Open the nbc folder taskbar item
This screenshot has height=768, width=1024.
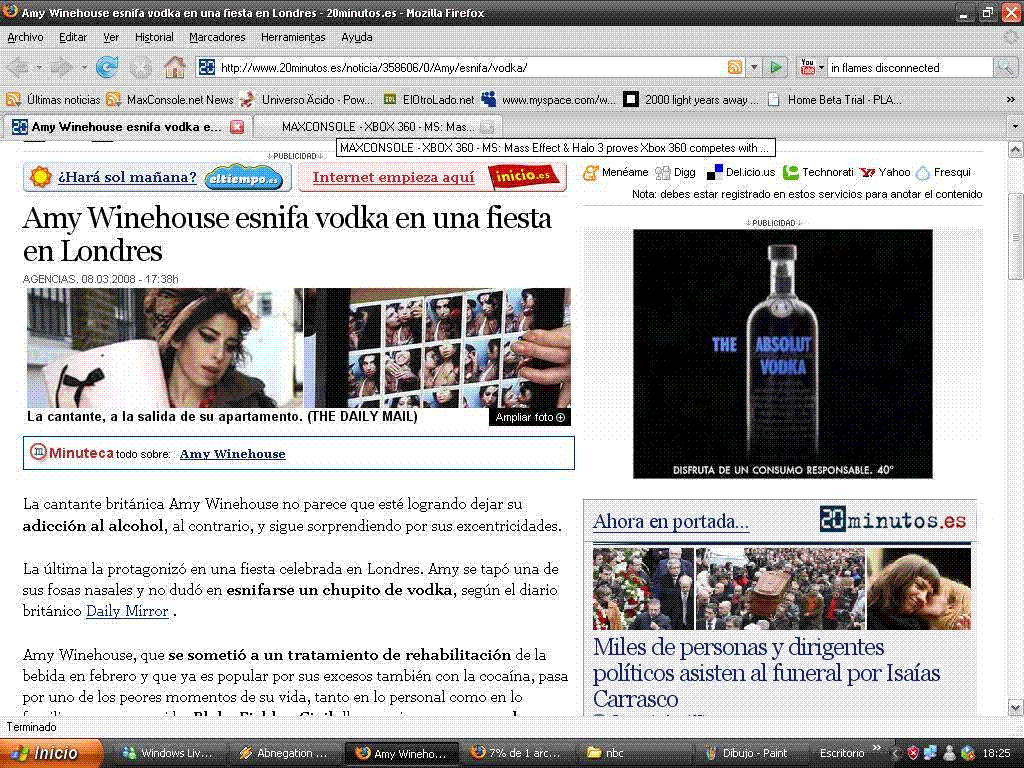point(631,753)
